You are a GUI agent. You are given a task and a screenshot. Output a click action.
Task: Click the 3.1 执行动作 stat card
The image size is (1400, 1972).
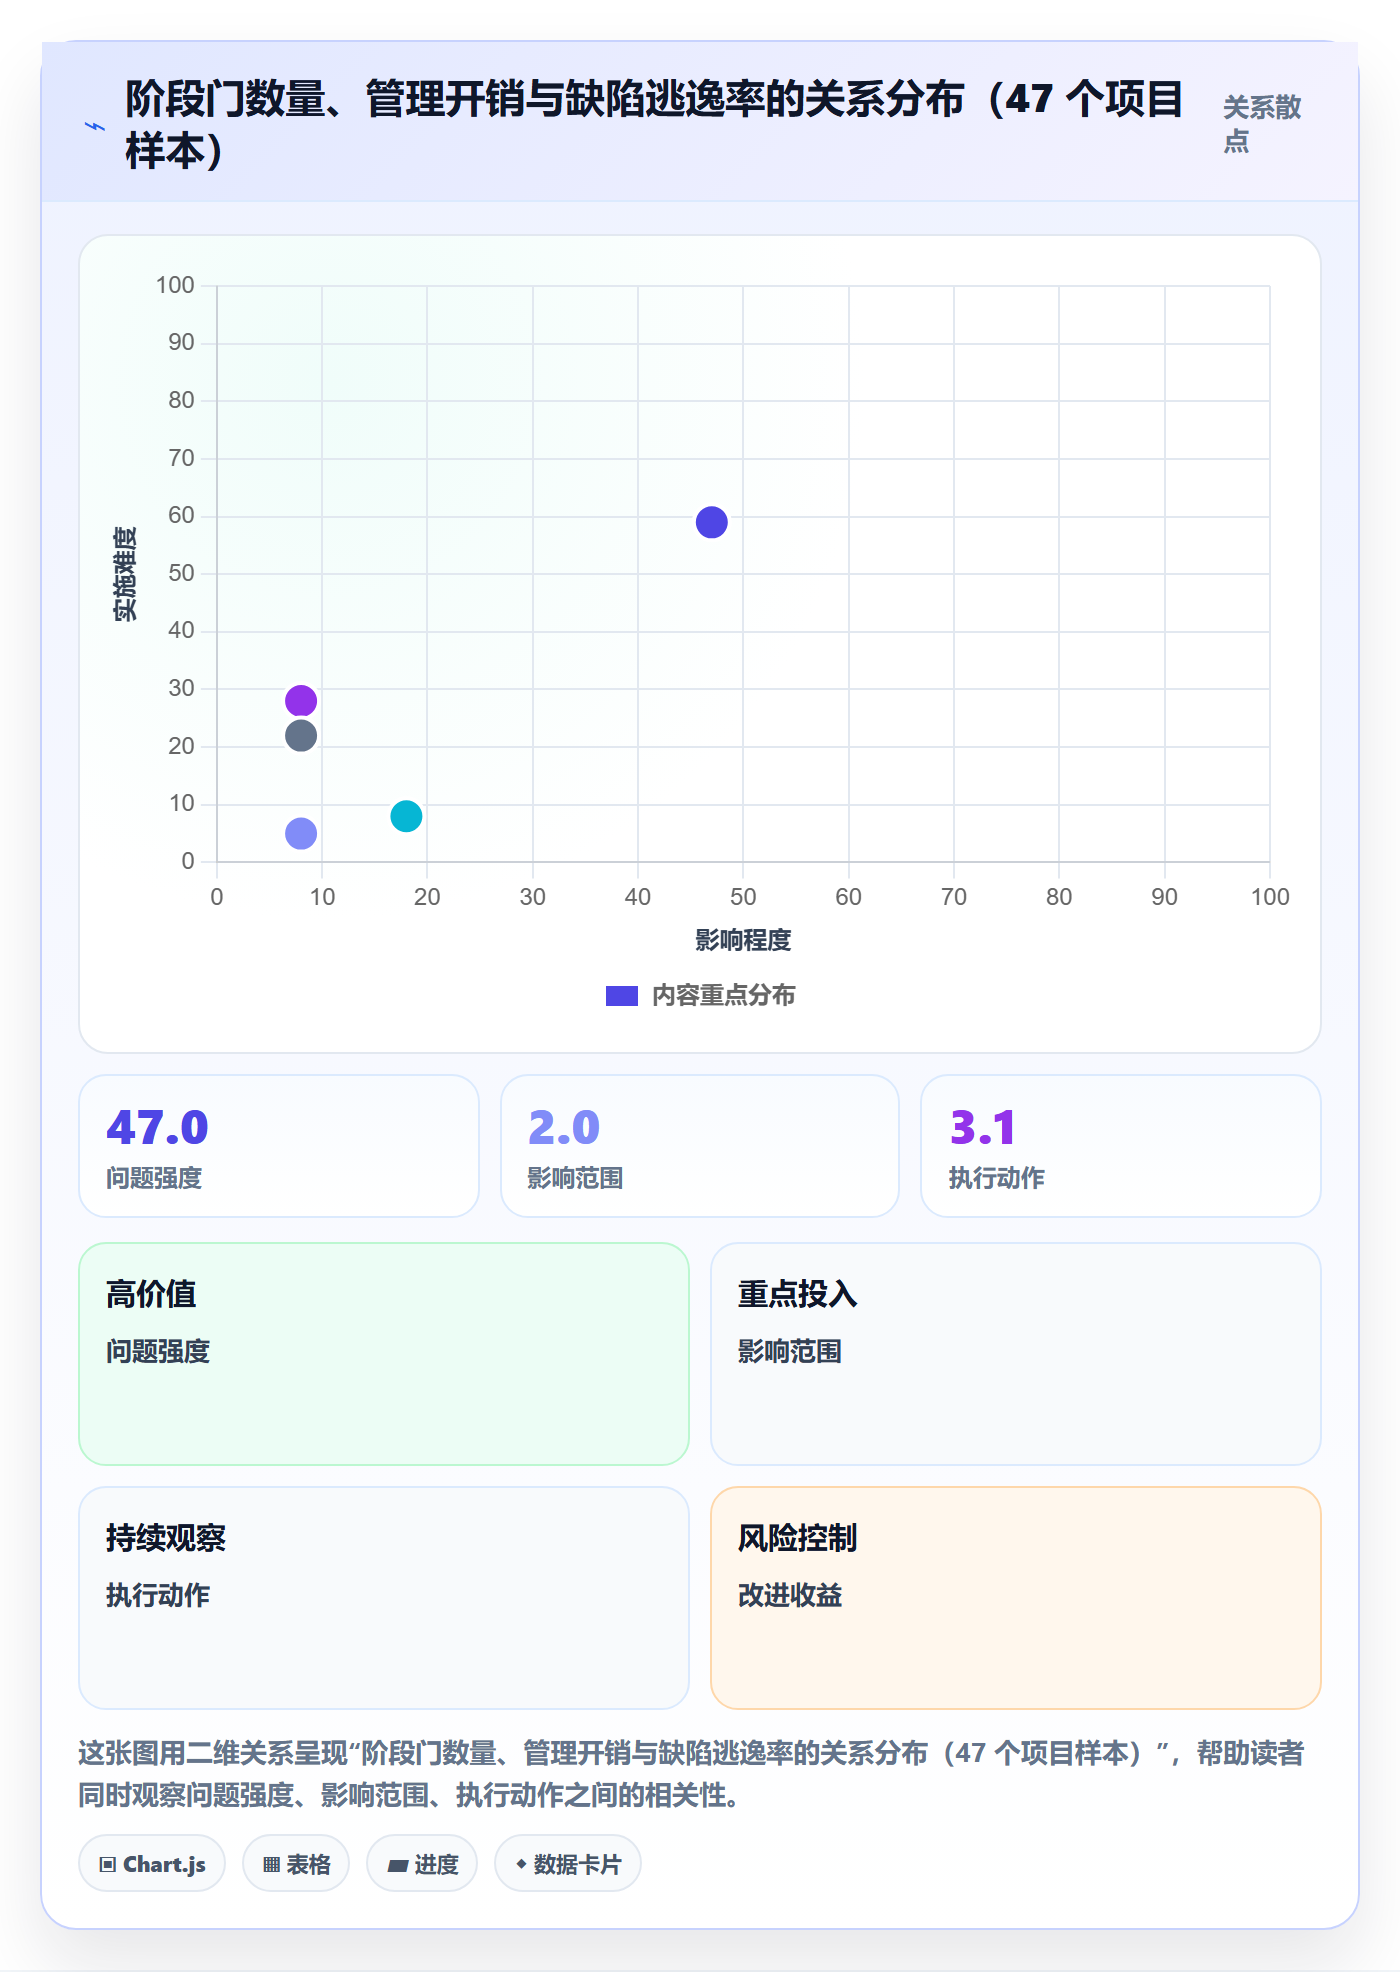(x=1121, y=1146)
